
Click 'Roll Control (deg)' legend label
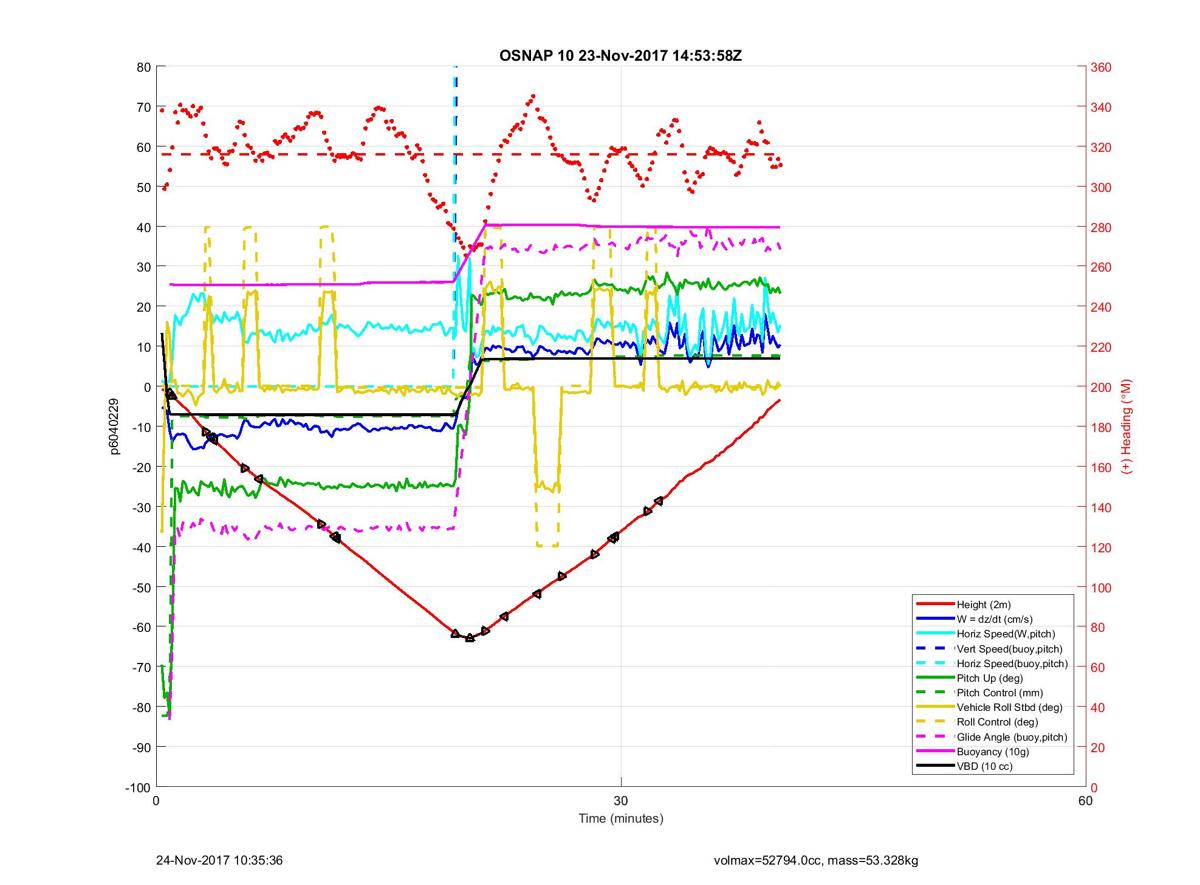[x=997, y=722]
